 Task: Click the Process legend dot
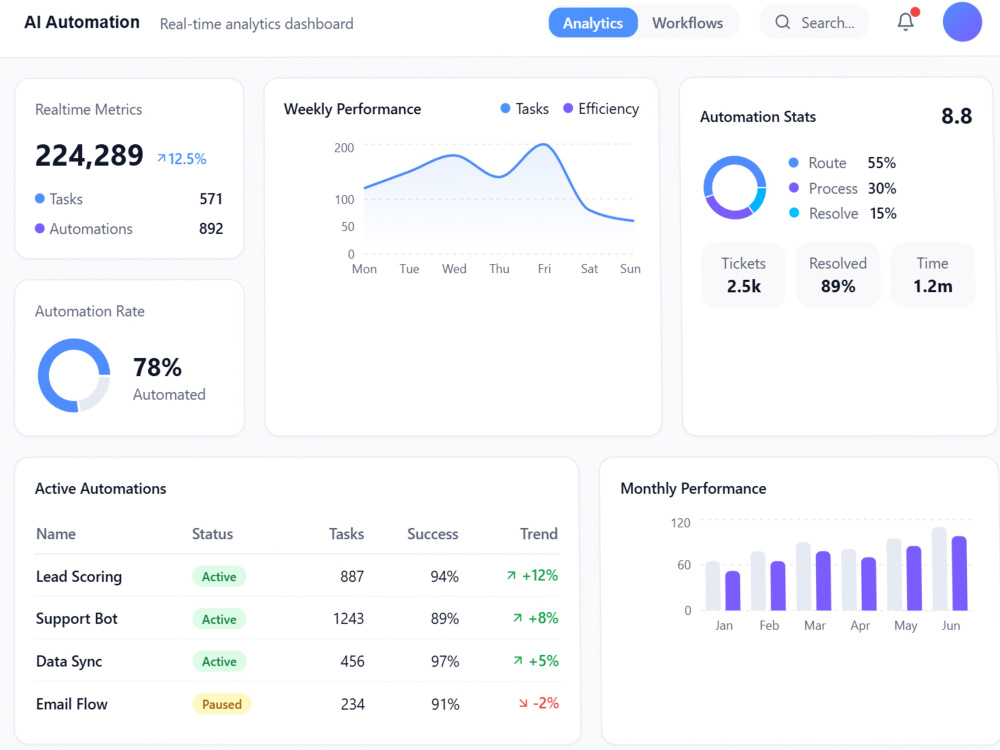793,188
